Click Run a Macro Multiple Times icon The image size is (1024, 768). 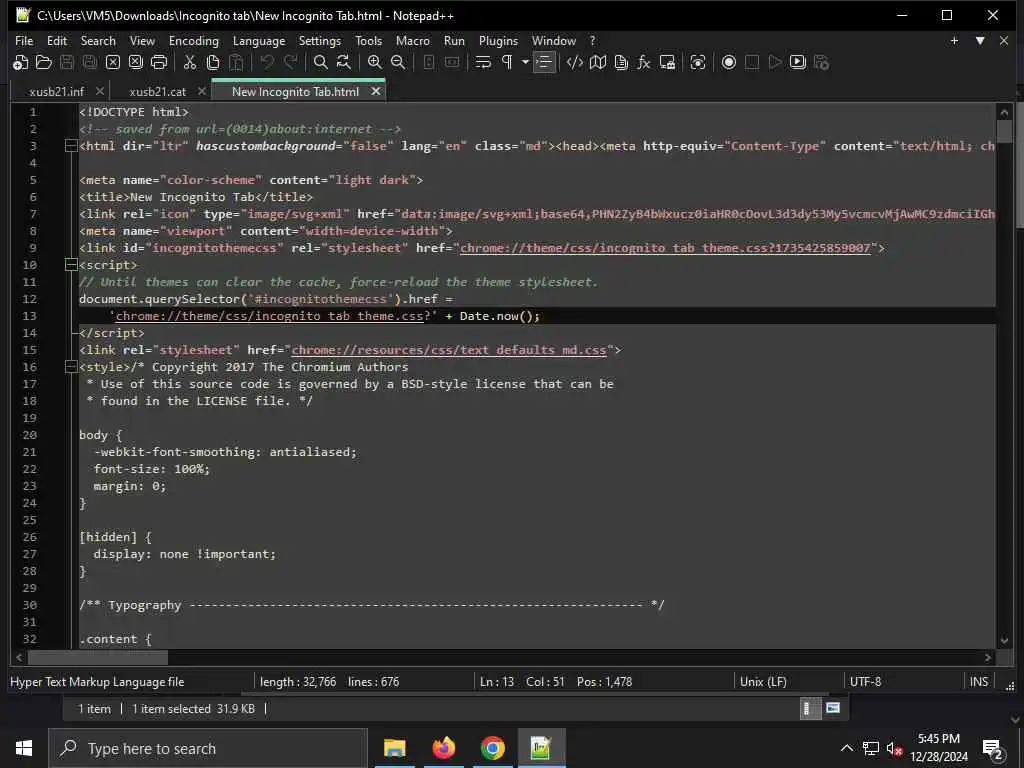pos(797,63)
